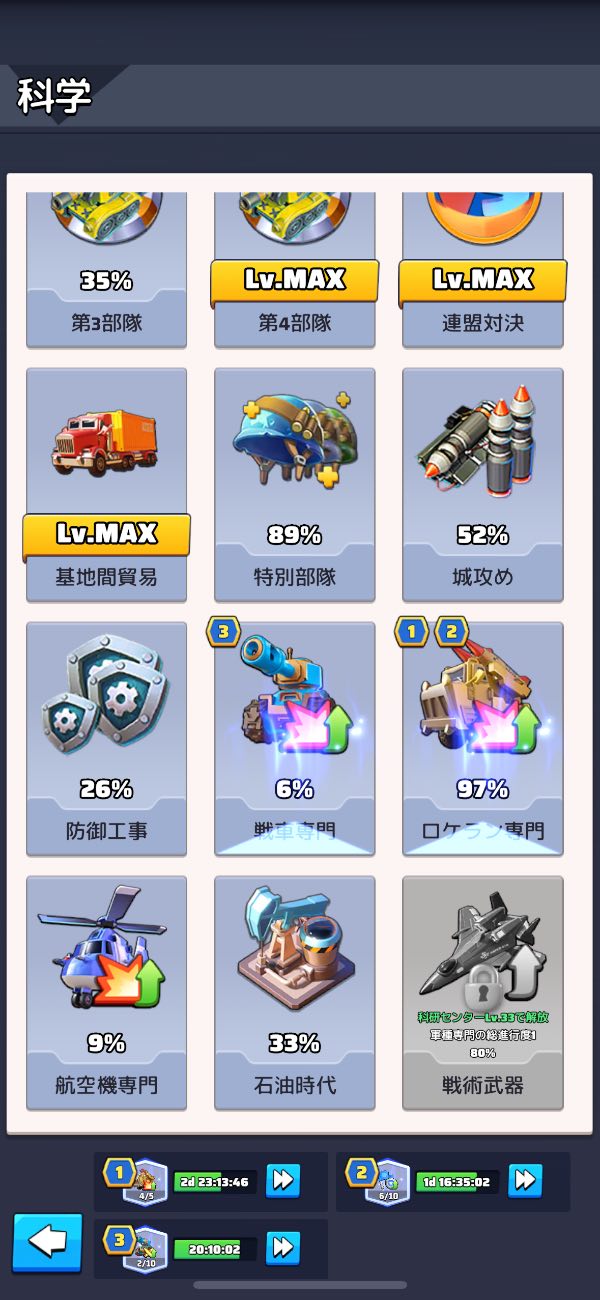The height and width of the screenshot is (1300, 600).
Task: Select research queue 2 hexagon icon
Action: 387,1182
